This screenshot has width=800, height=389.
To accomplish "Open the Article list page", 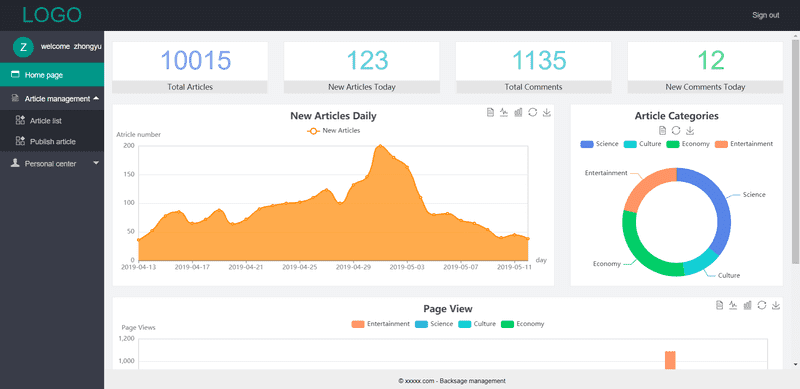I will [52, 120].
